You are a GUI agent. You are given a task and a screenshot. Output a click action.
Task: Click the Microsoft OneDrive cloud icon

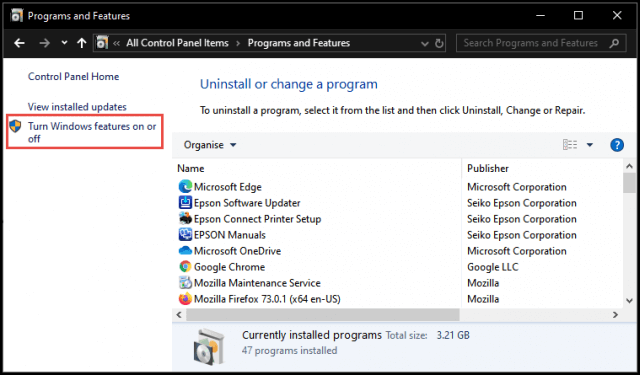coord(185,251)
